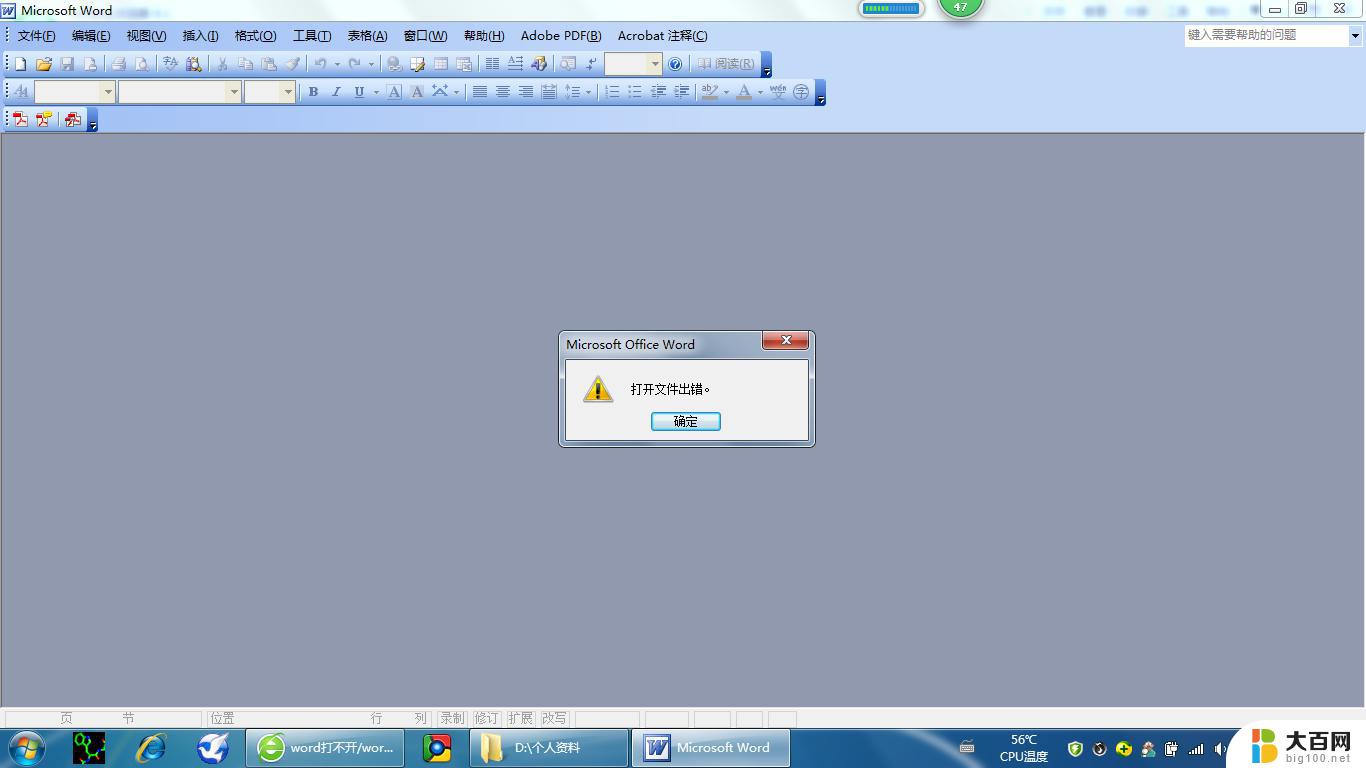Image resolution: width=1366 pixels, height=768 pixels.
Task: Open the Adobe PDF(B) menu
Action: tap(561, 36)
